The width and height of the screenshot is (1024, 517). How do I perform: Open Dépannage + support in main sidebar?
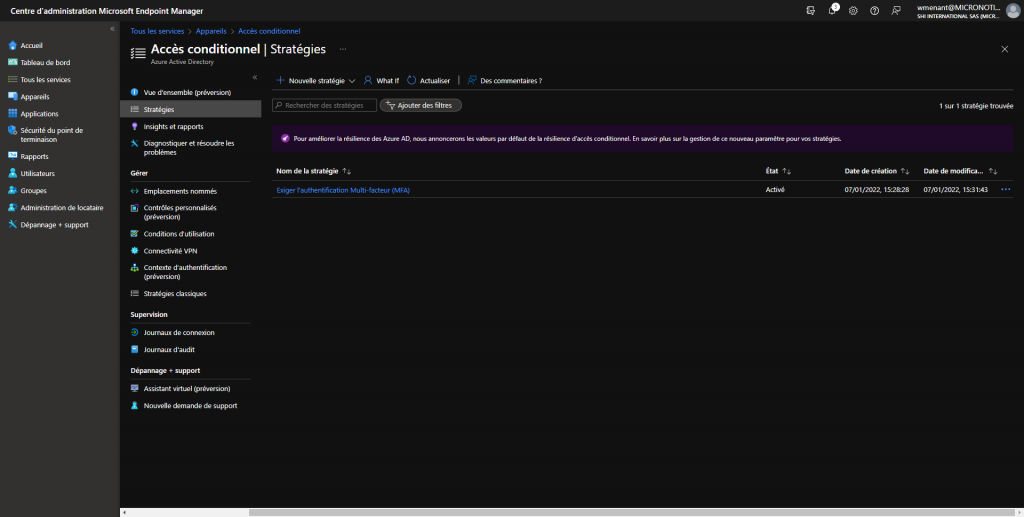point(54,225)
